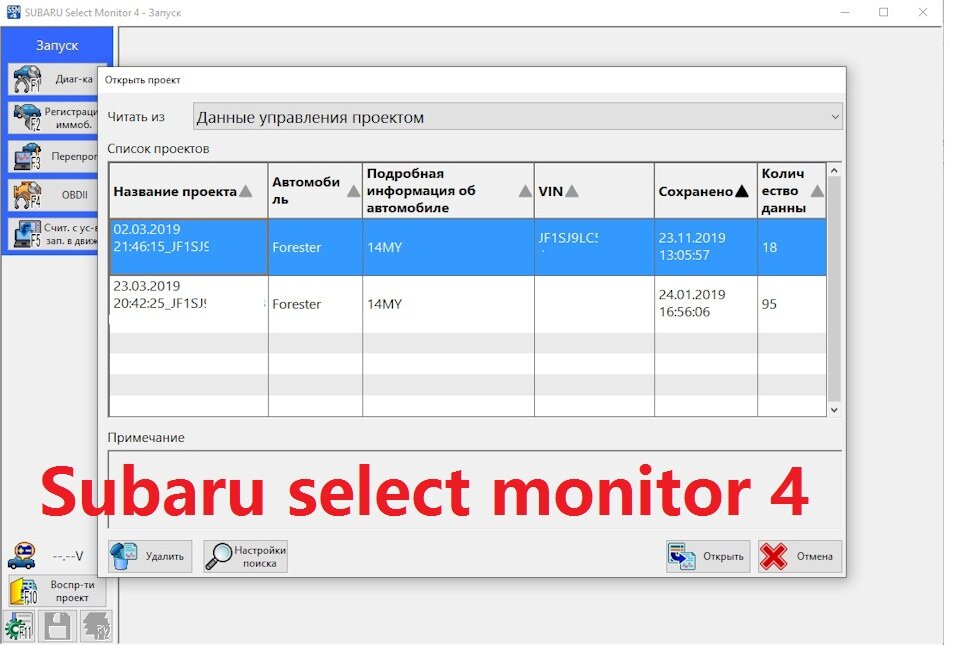
Task: Click the Удалить delete project button
Action: [150, 556]
